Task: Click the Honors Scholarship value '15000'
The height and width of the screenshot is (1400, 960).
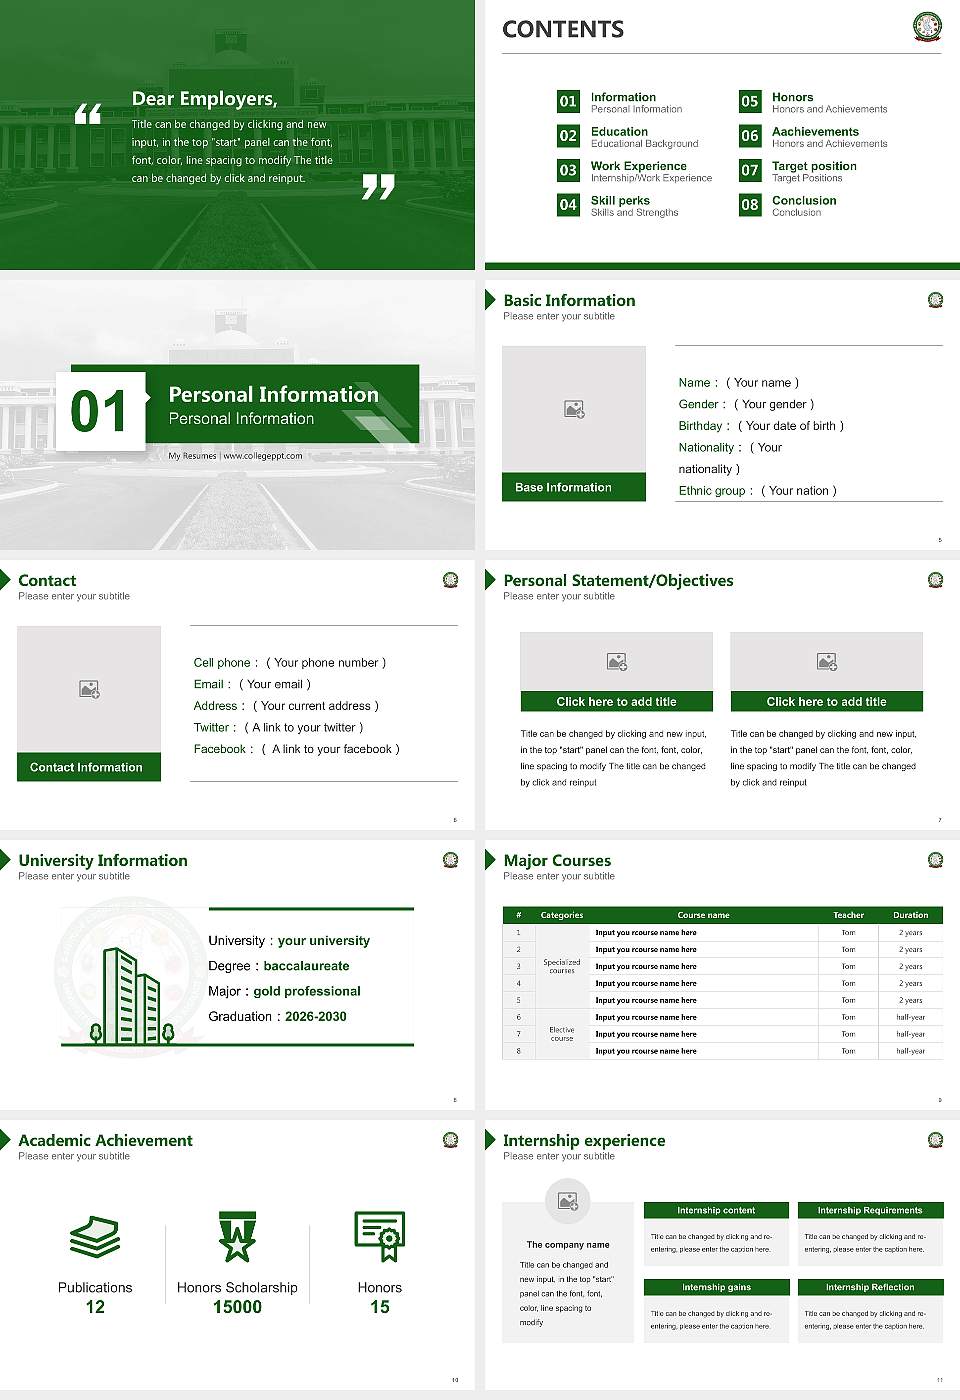Action: pos(237,1307)
